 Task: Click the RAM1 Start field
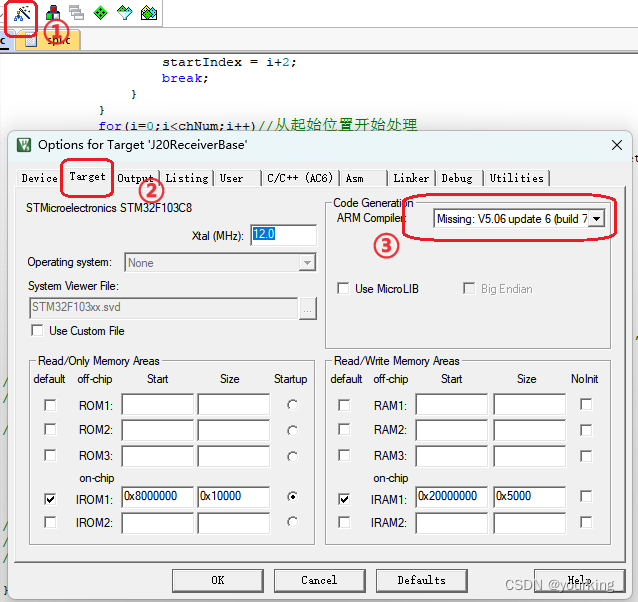pos(452,404)
